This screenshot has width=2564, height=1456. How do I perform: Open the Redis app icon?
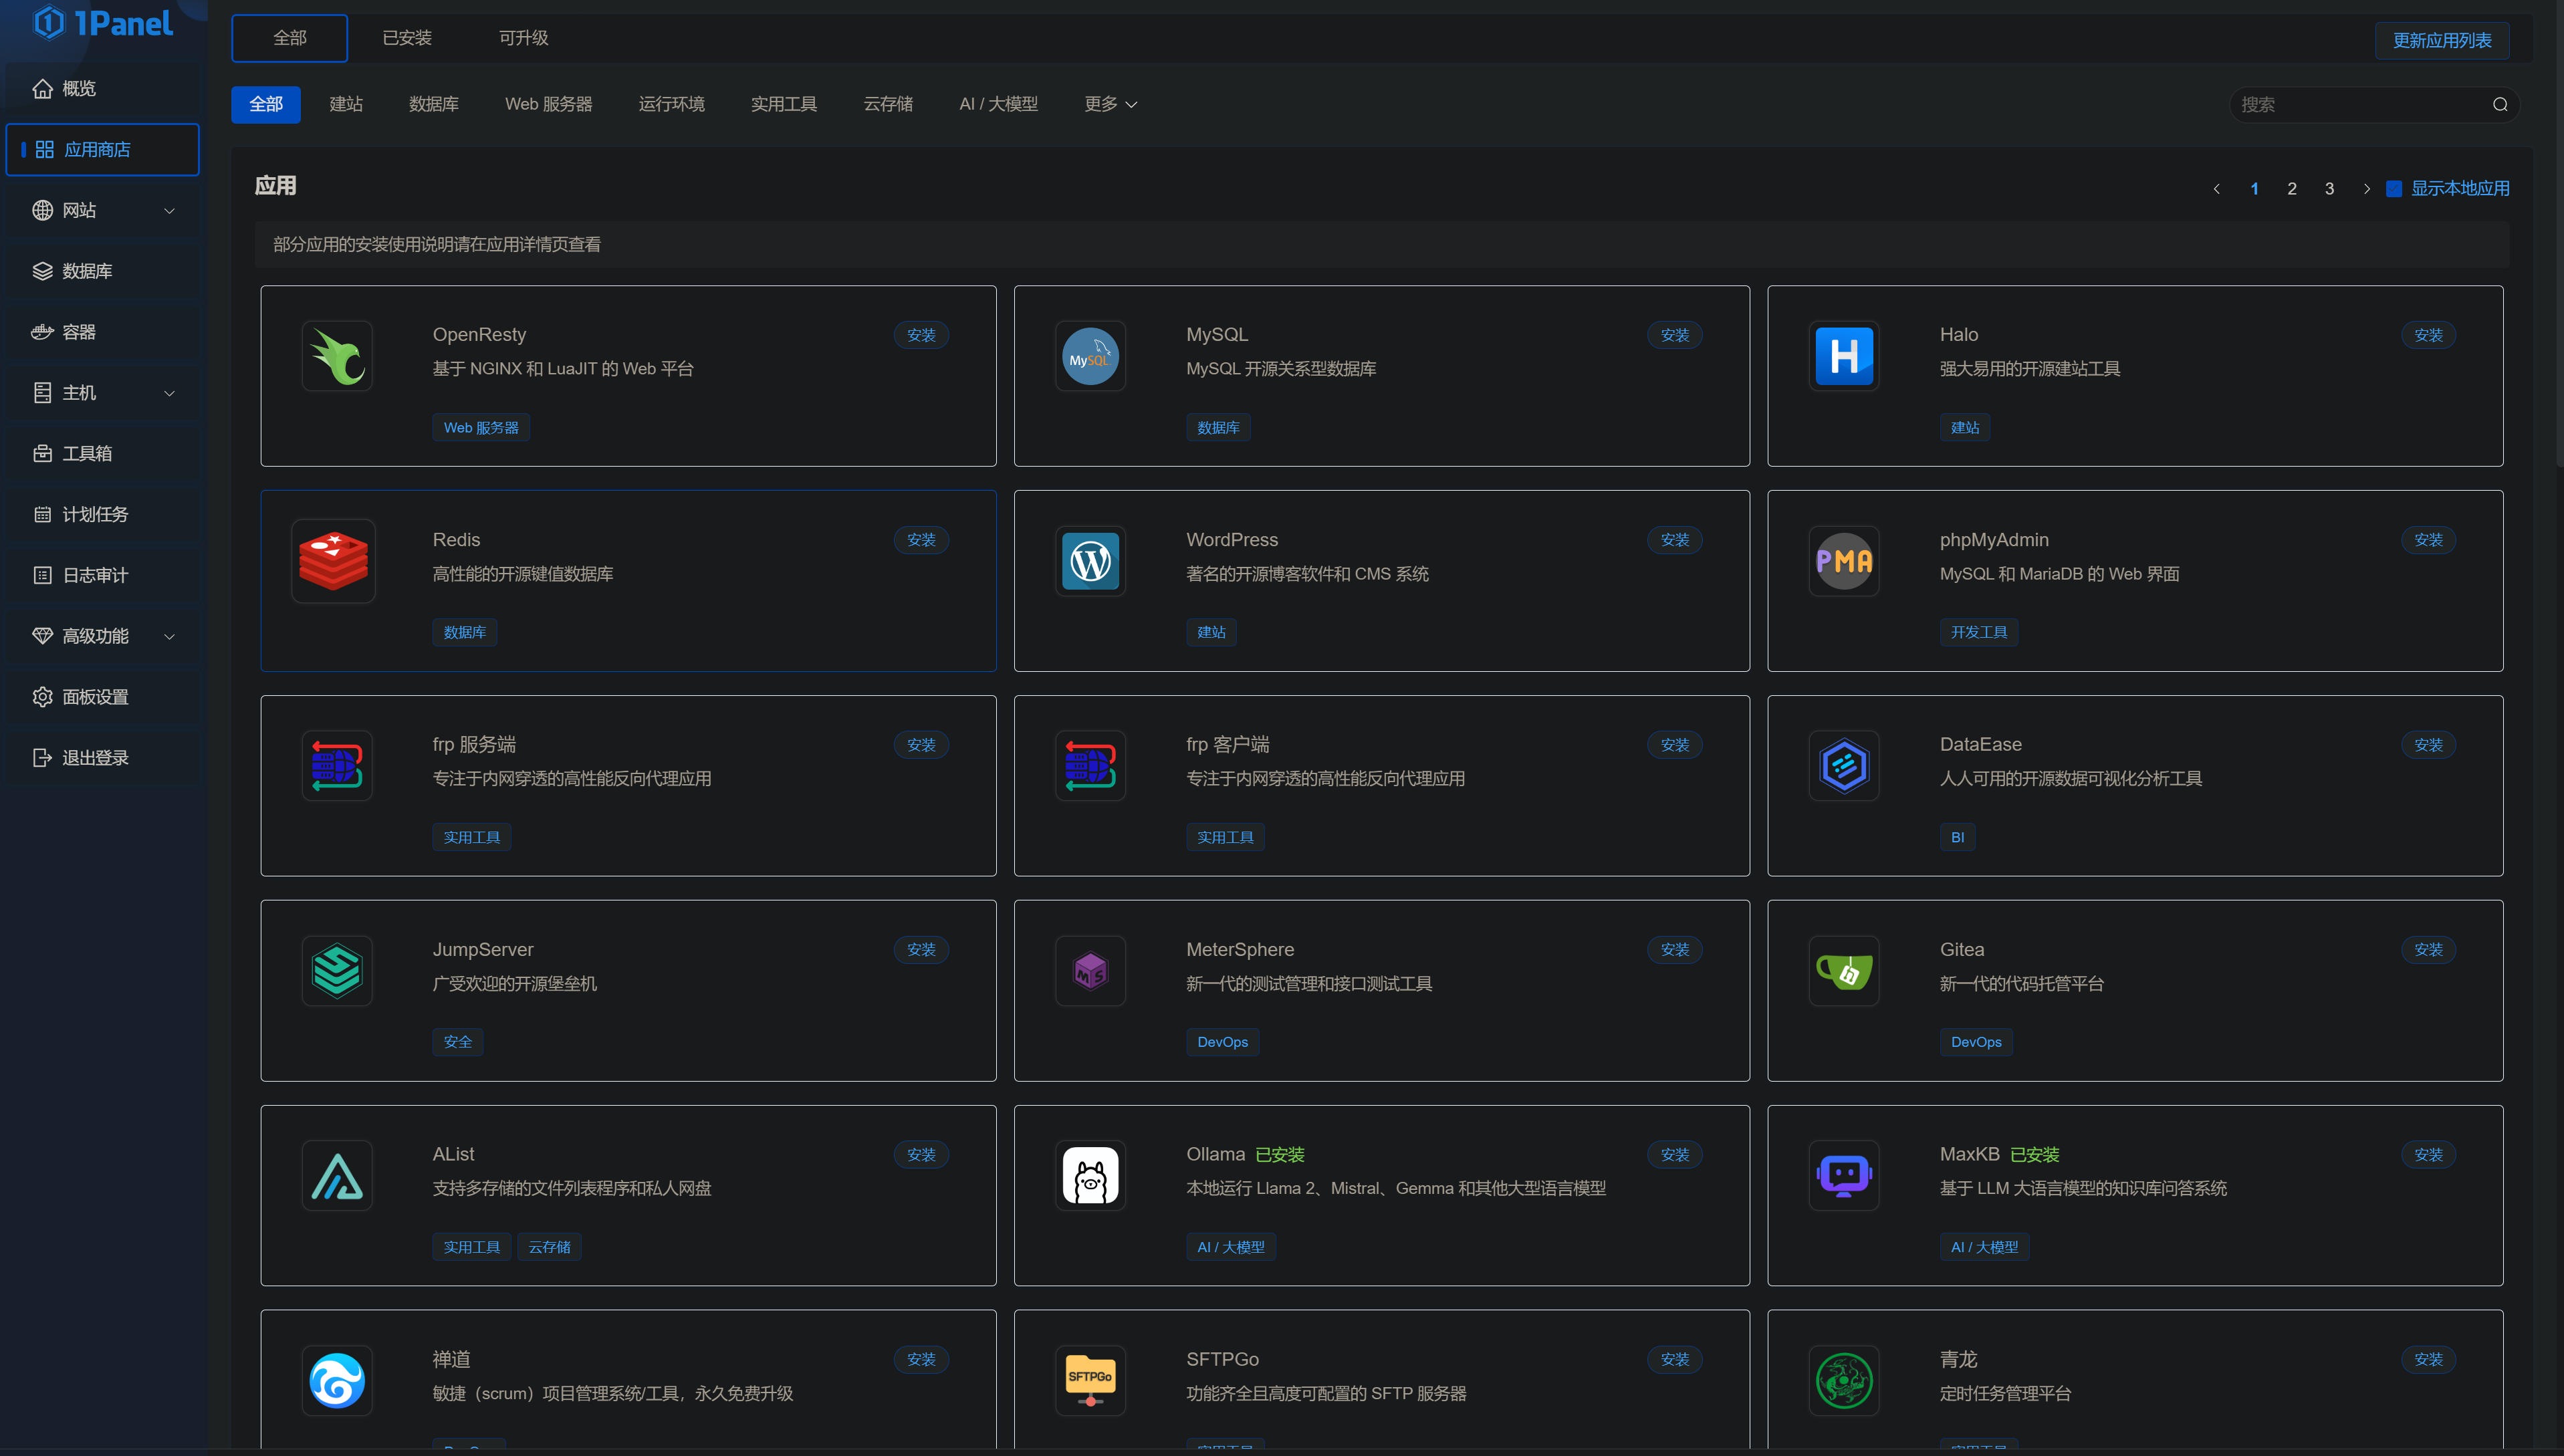333,561
